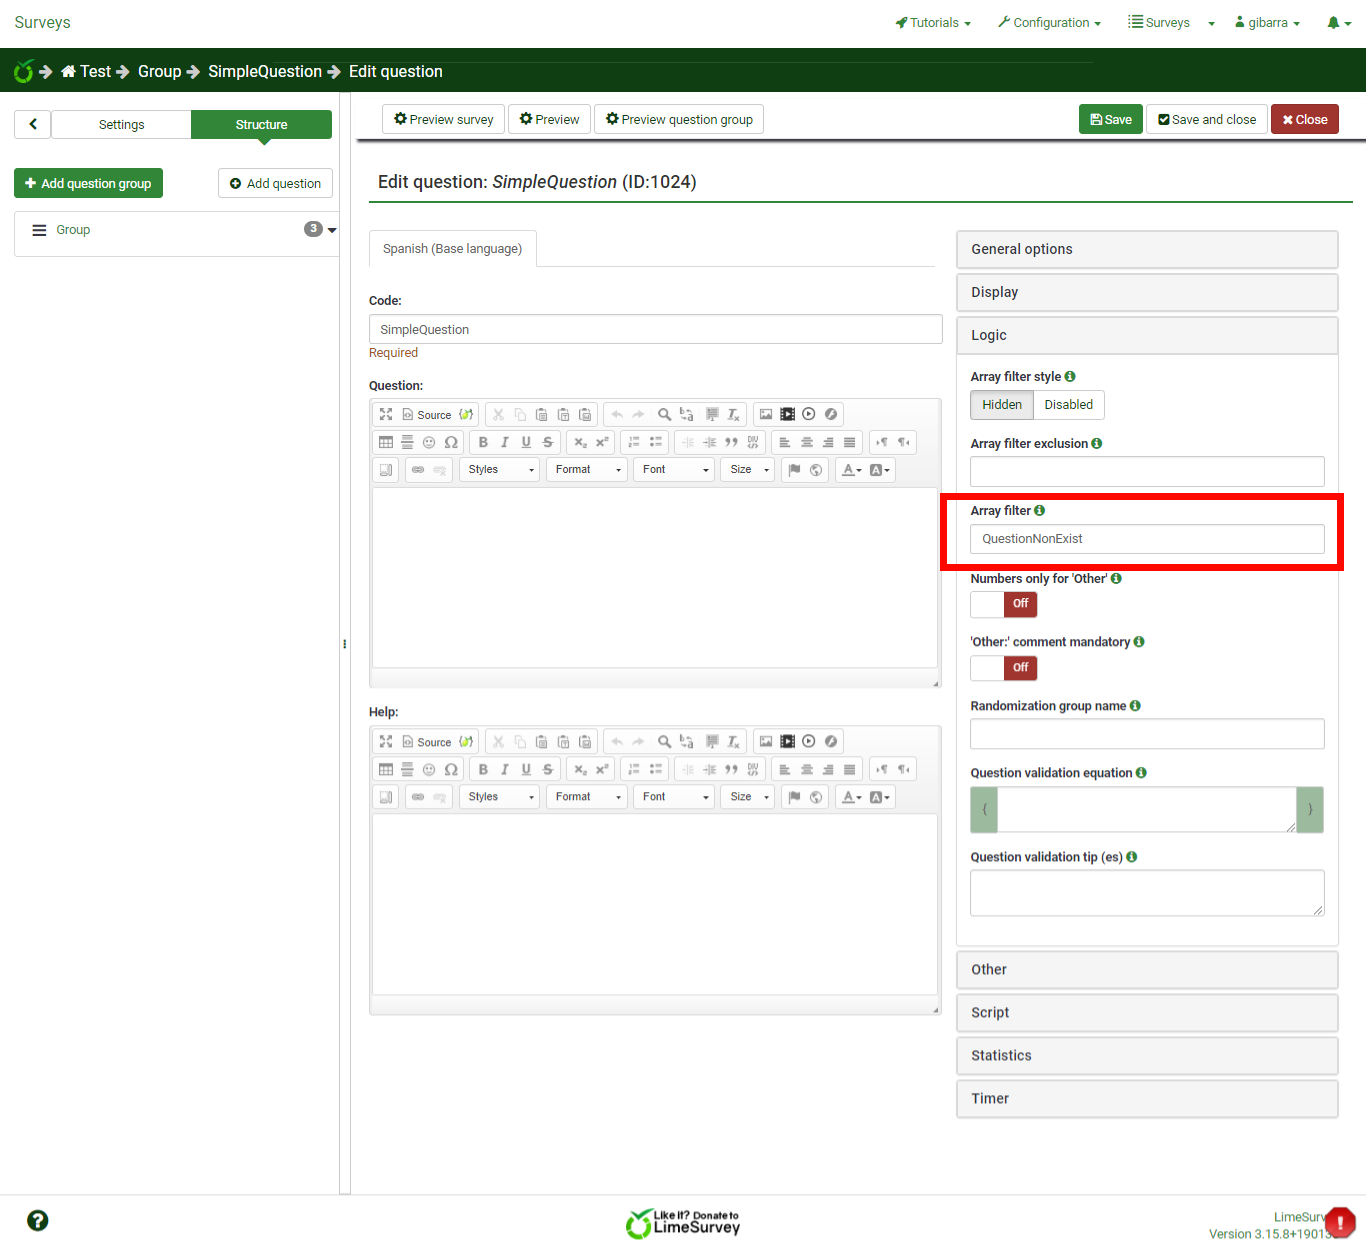Click the Save and close button
Image resolution: width=1366 pixels, height=1248 pixels.
(1207, 119)
